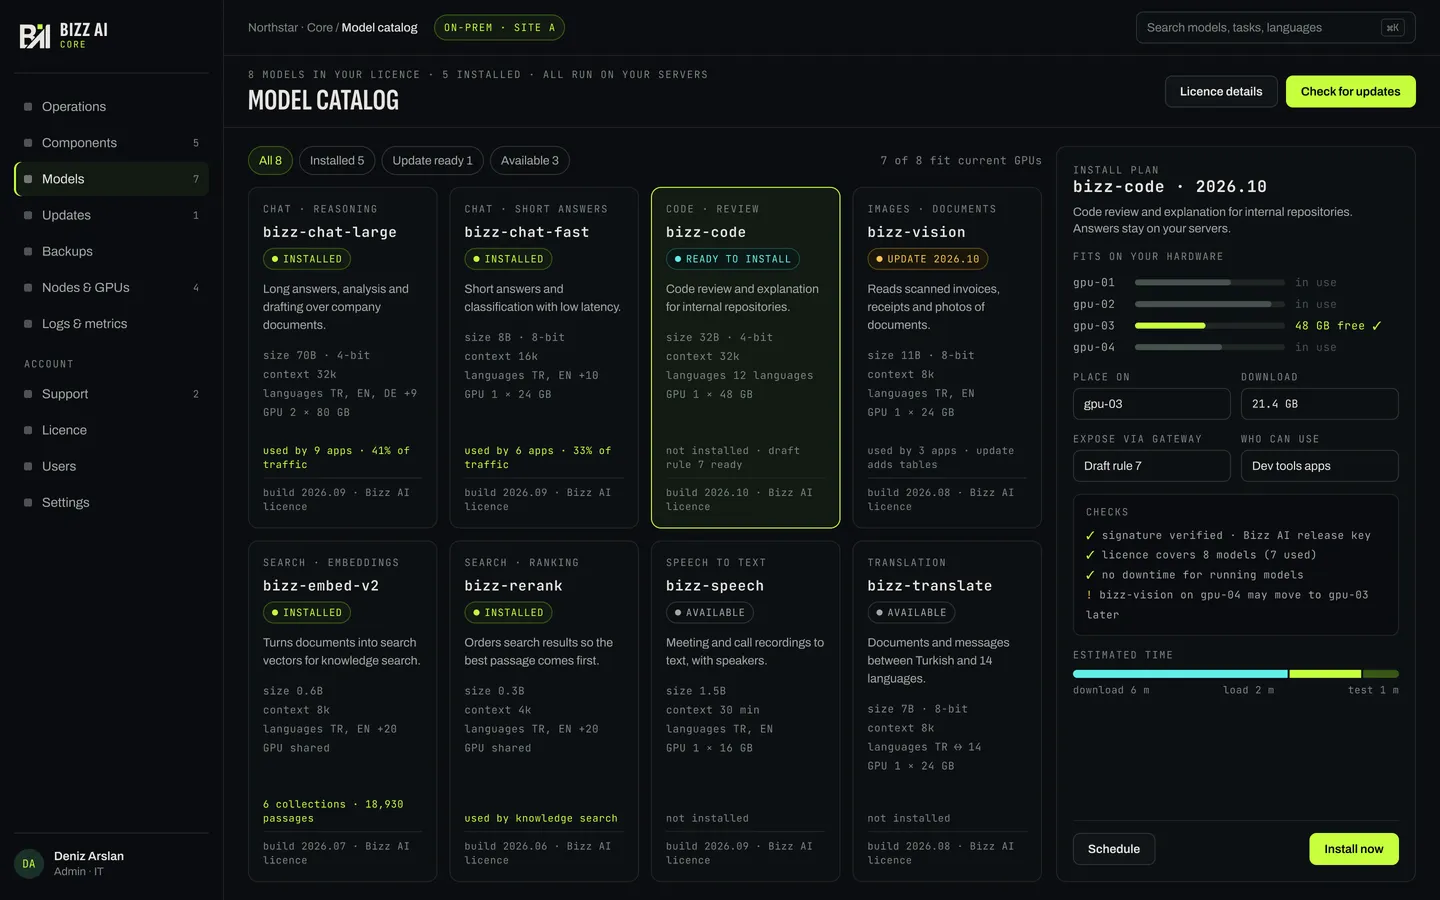Open Licence details
1440x900 pixels.
tap(1221, 92)
